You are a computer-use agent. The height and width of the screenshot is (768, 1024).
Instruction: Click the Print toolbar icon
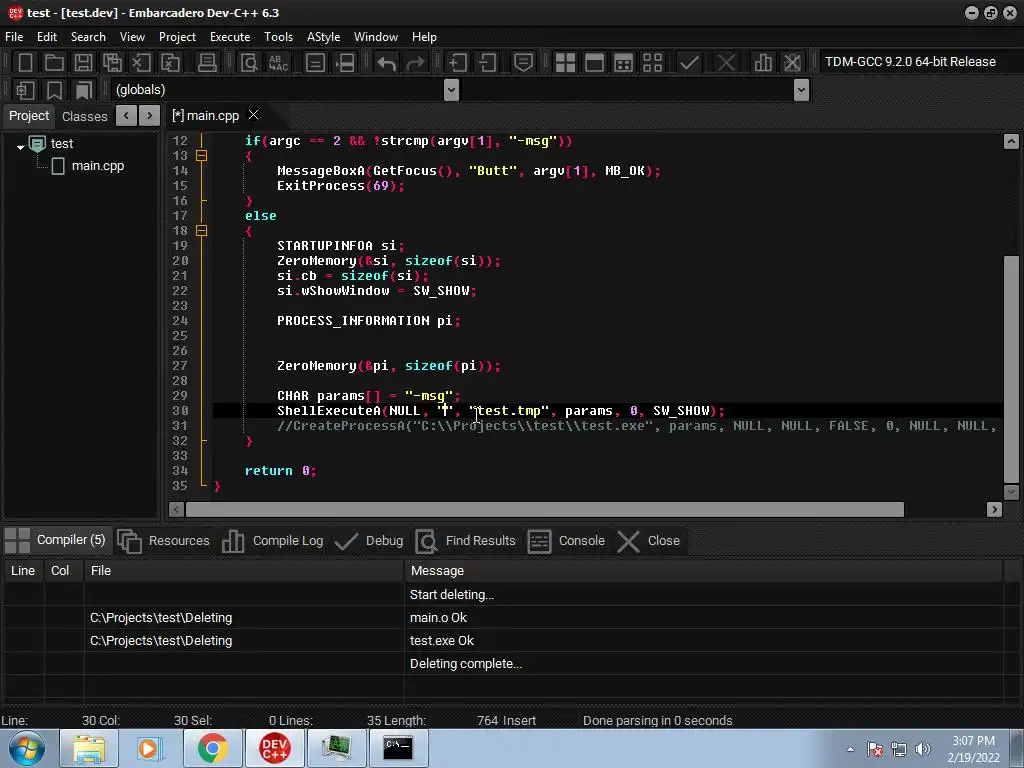(x=207, y=63)
